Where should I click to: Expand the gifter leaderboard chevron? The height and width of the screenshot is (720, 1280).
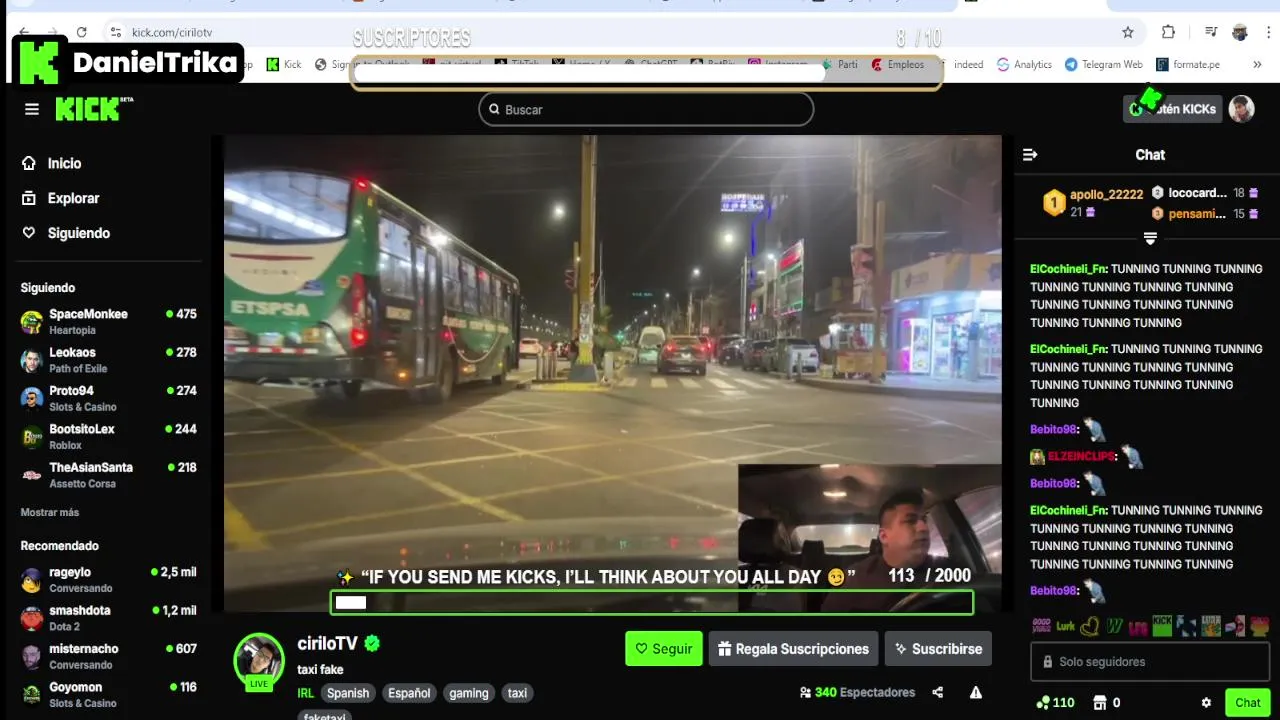[x=1150, y=238]
